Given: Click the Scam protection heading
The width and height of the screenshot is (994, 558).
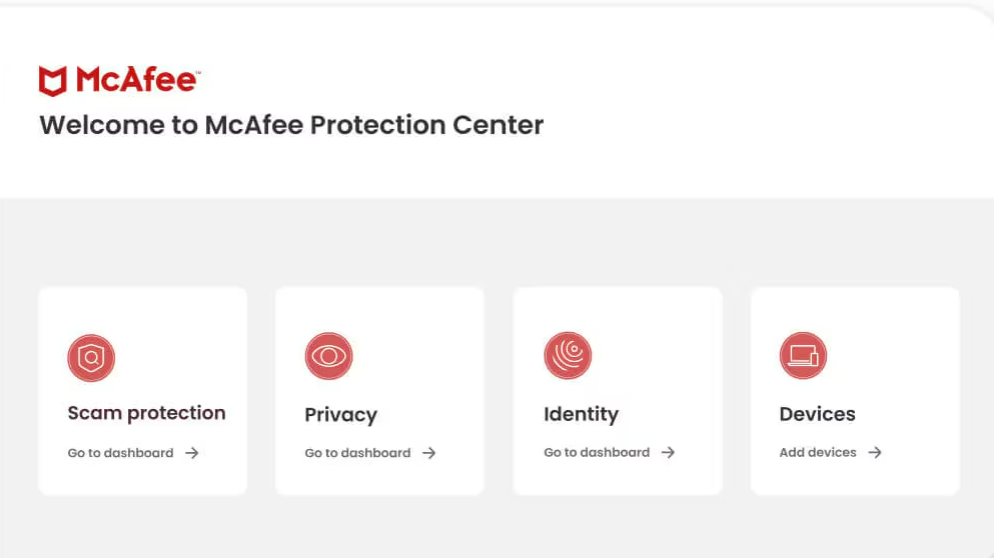Looking at the screenshot, I should pos(146,413).
